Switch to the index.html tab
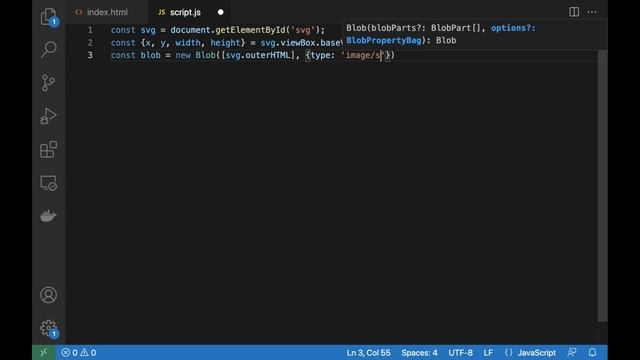The image size is (640, 360). click(107, 12)
